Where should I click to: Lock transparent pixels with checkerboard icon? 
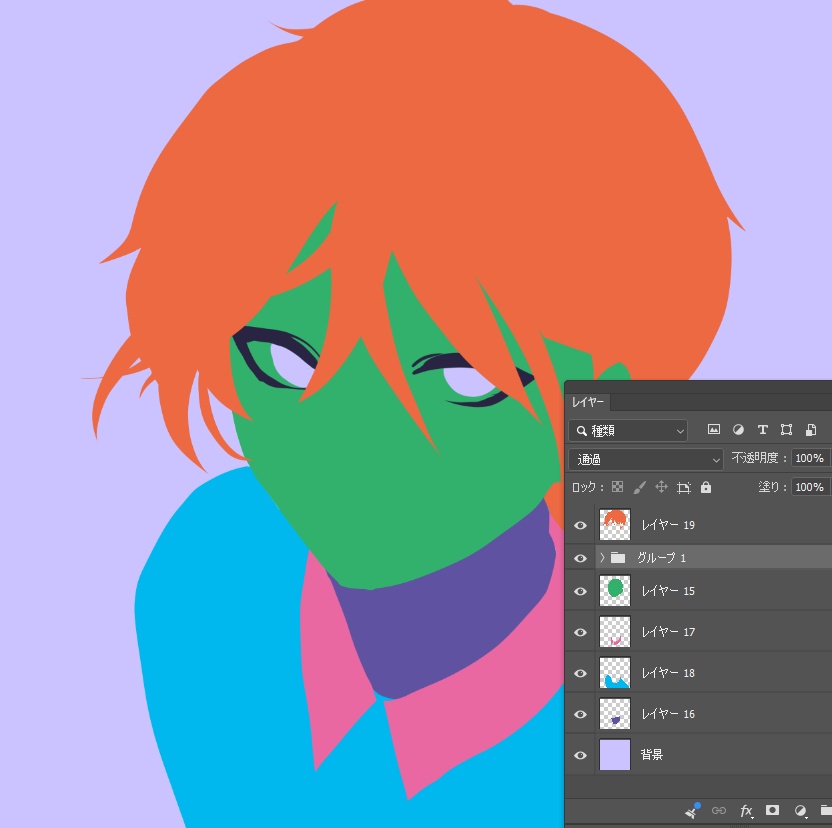(x=617, y=487)
